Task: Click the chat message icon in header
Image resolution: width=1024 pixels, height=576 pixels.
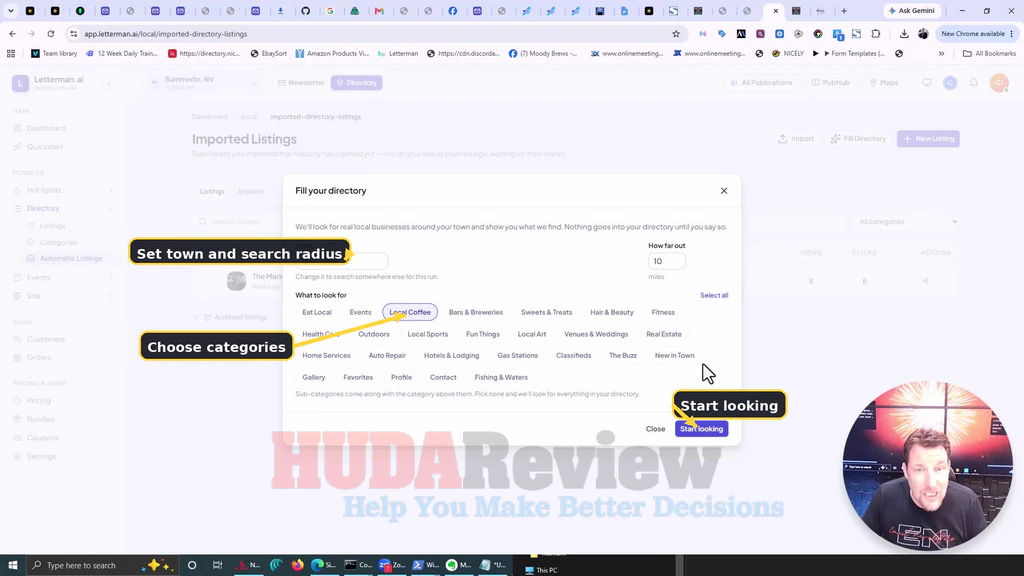Action: (927, 83)
